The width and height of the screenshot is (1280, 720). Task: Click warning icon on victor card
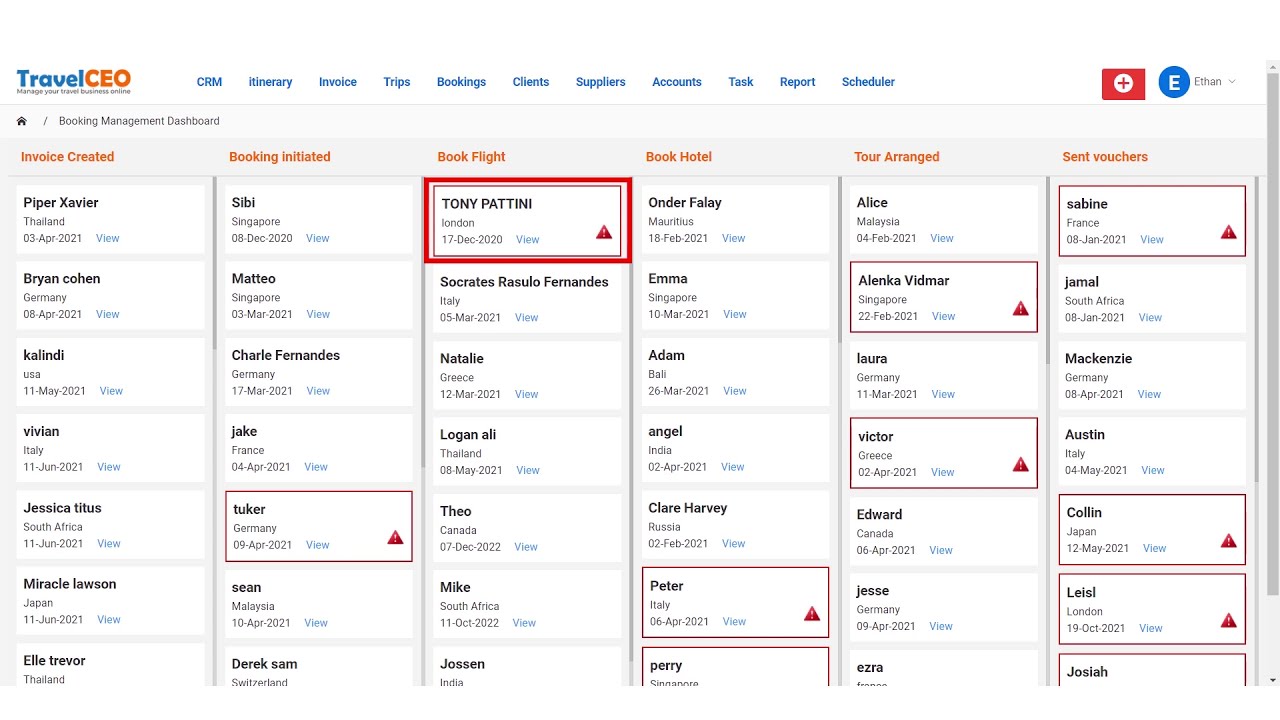1020,464
